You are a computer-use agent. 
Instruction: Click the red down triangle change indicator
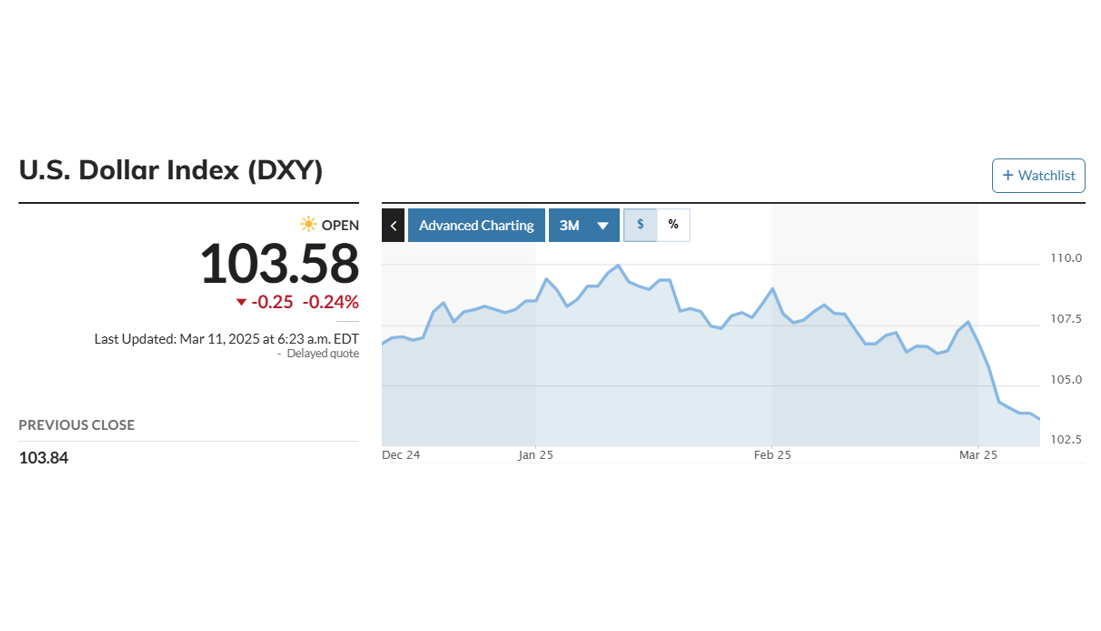pos(241,302)
